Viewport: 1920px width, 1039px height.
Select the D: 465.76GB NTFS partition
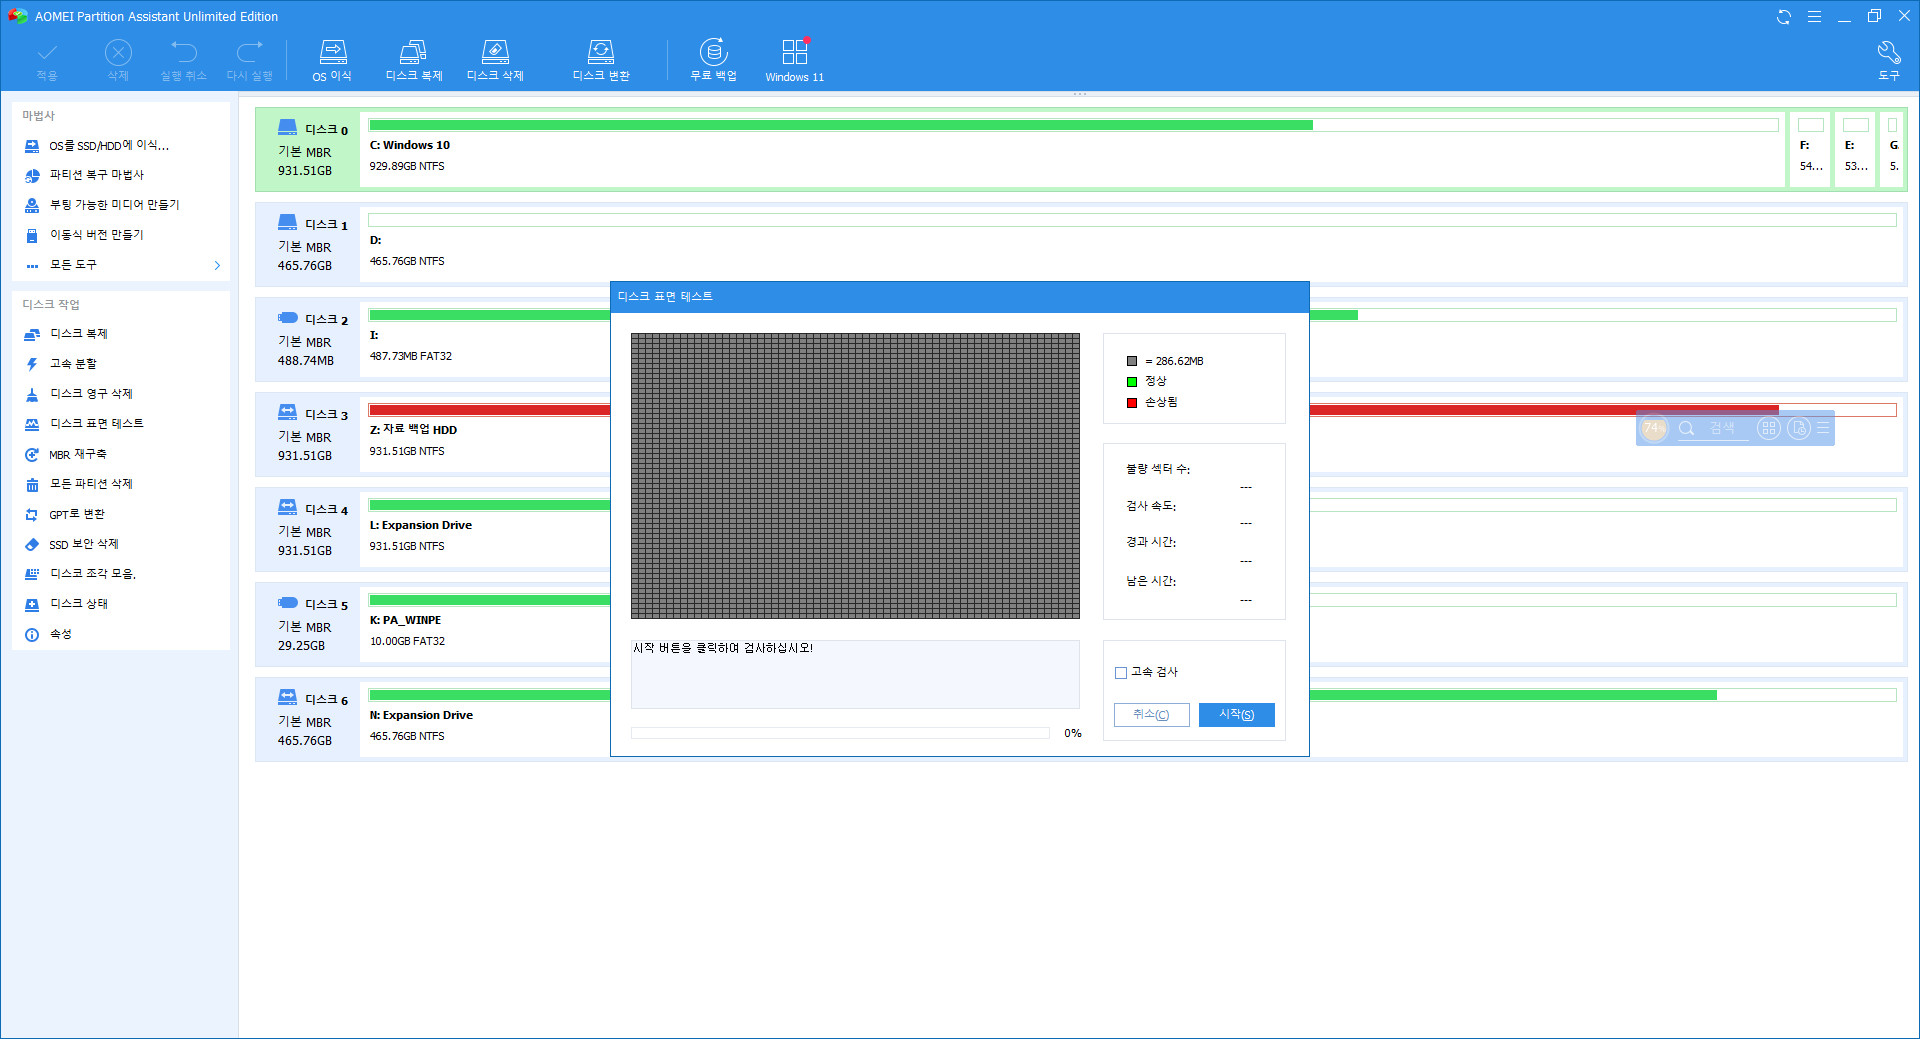point(1132,244)
